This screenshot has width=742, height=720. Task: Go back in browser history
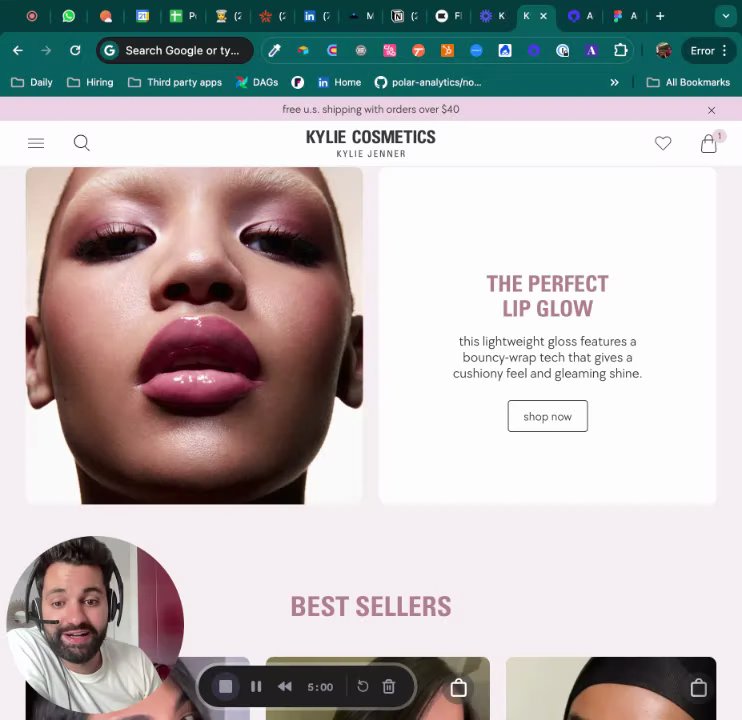18,50
